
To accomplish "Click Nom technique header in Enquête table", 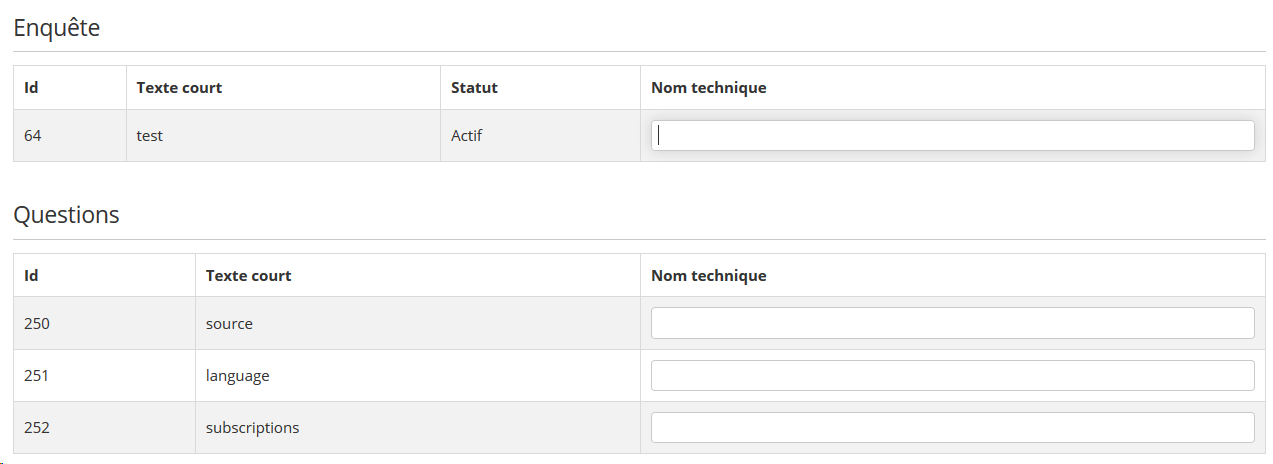I will click(708, 88).
